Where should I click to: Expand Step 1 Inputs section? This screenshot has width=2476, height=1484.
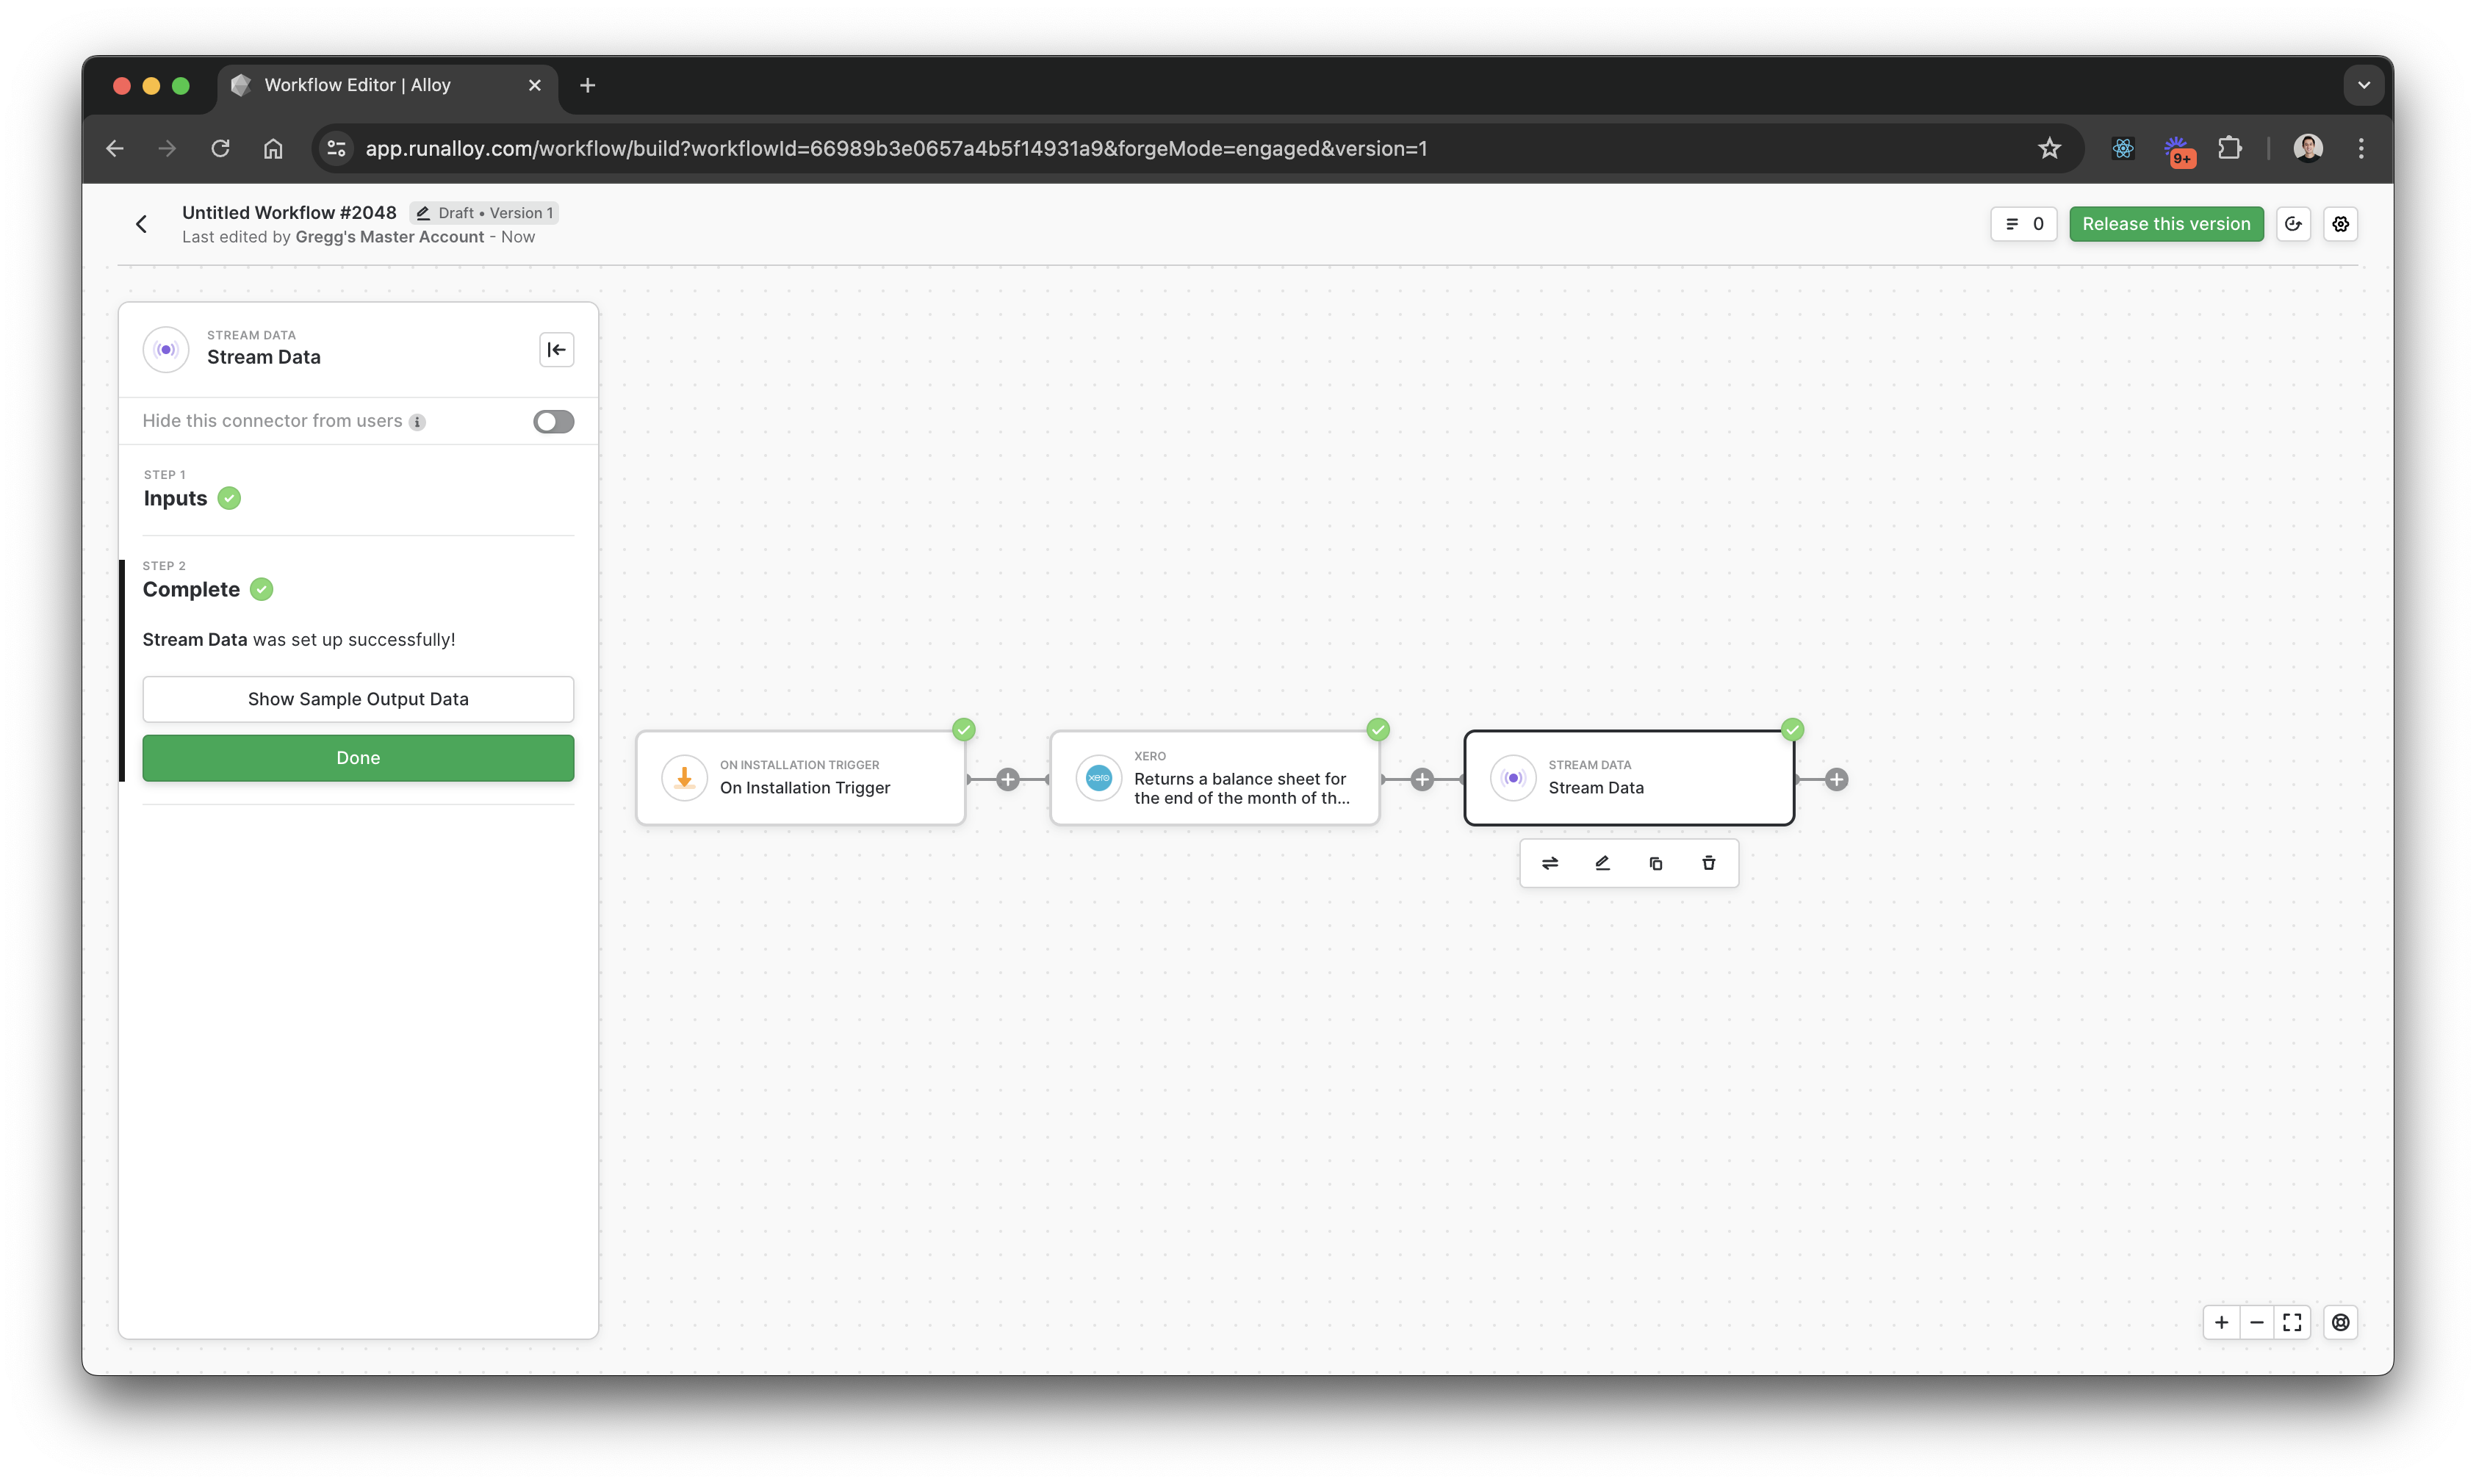[176, 498]
